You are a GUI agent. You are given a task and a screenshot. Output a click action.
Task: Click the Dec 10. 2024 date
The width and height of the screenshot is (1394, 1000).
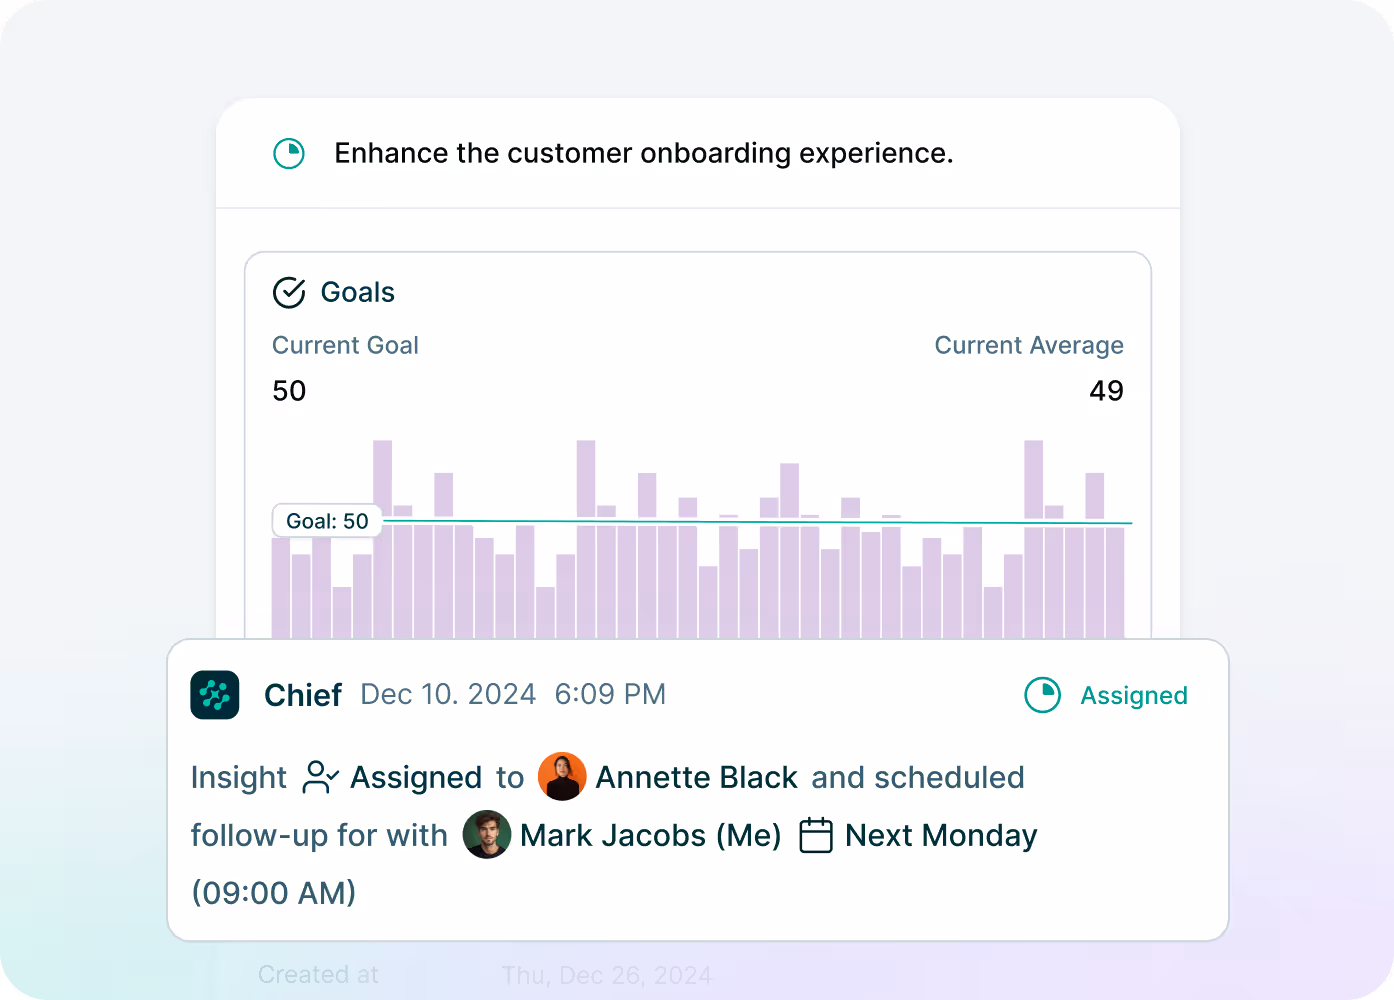tap(448, 694)
